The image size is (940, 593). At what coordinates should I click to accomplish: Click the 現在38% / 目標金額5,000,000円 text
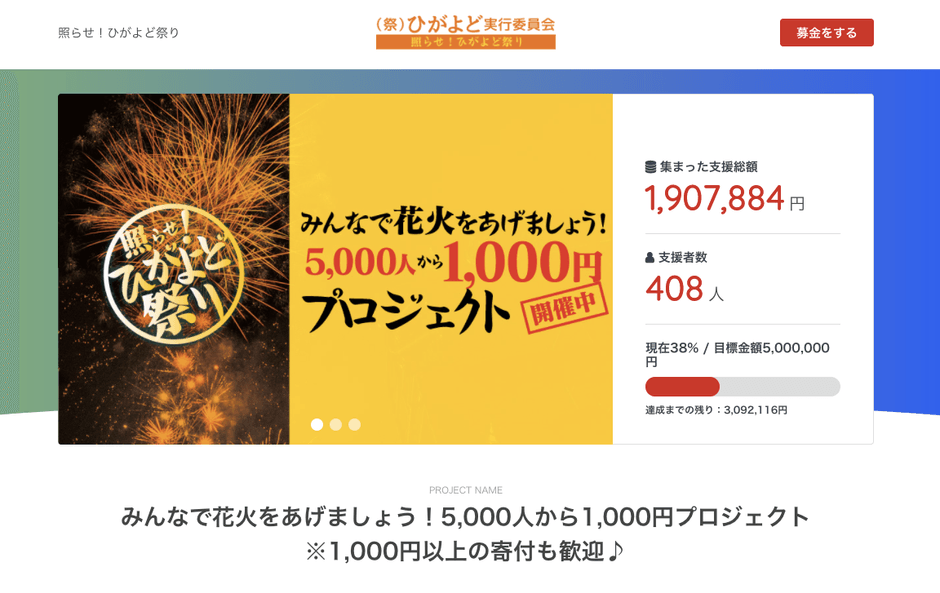pyautogui.click(x=737, y=354)
